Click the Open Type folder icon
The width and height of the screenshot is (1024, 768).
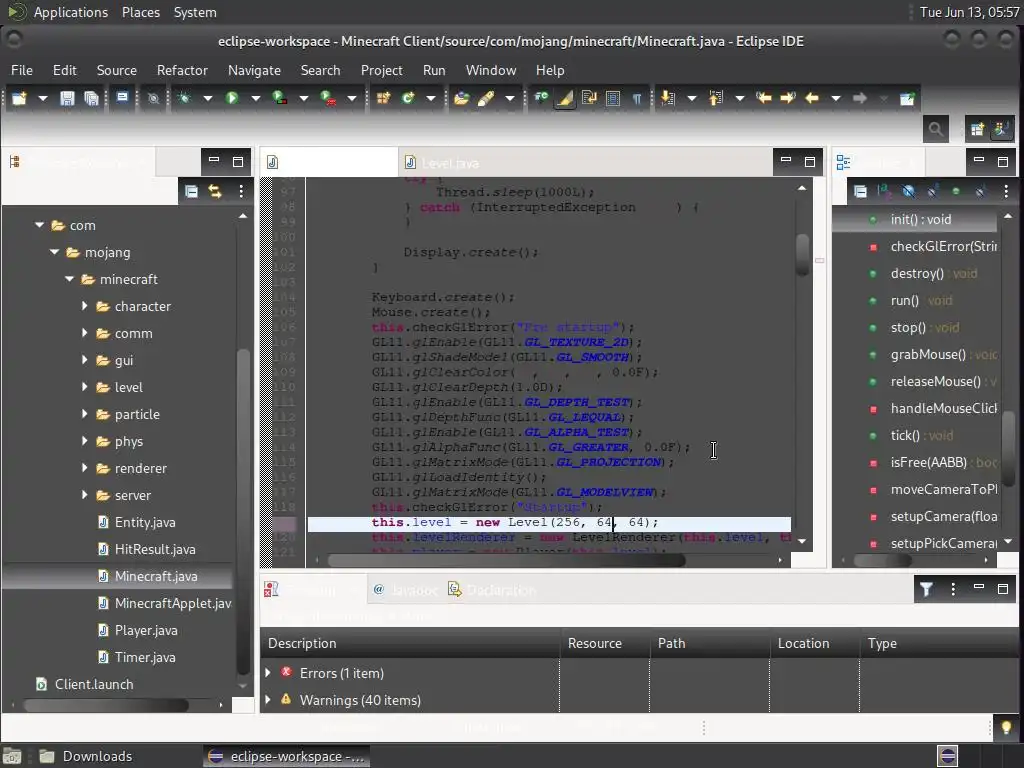pyautogui.click(x=462, y=98)
